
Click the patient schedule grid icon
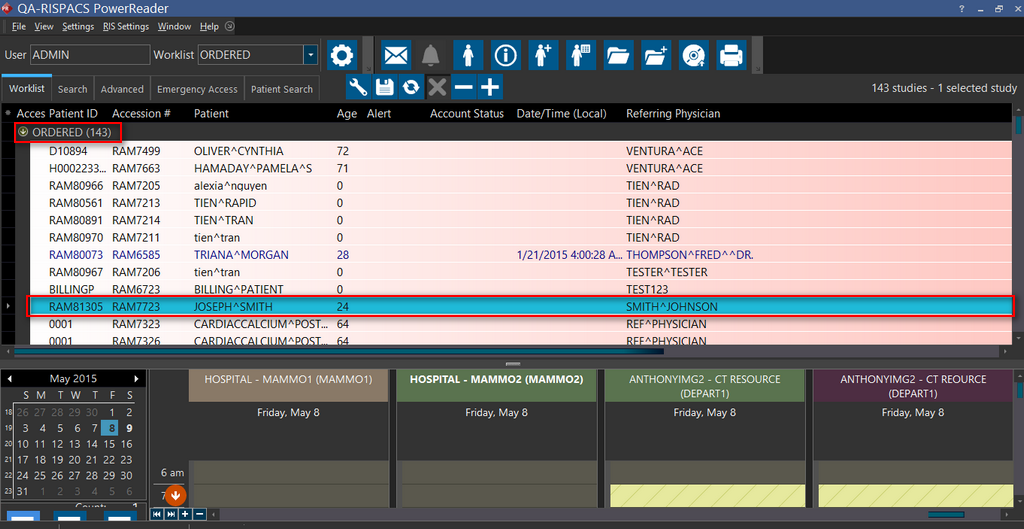(581, 55)
